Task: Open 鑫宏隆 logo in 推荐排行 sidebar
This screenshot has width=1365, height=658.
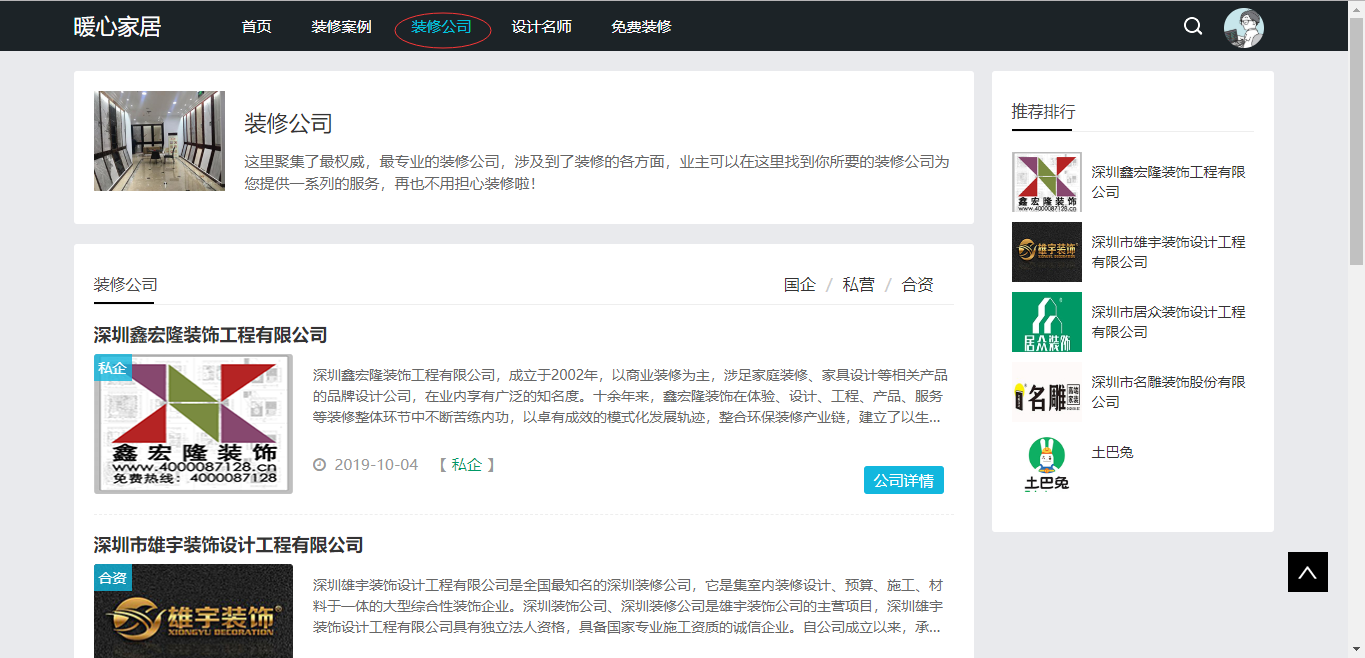Action: tap(1047, 182)
